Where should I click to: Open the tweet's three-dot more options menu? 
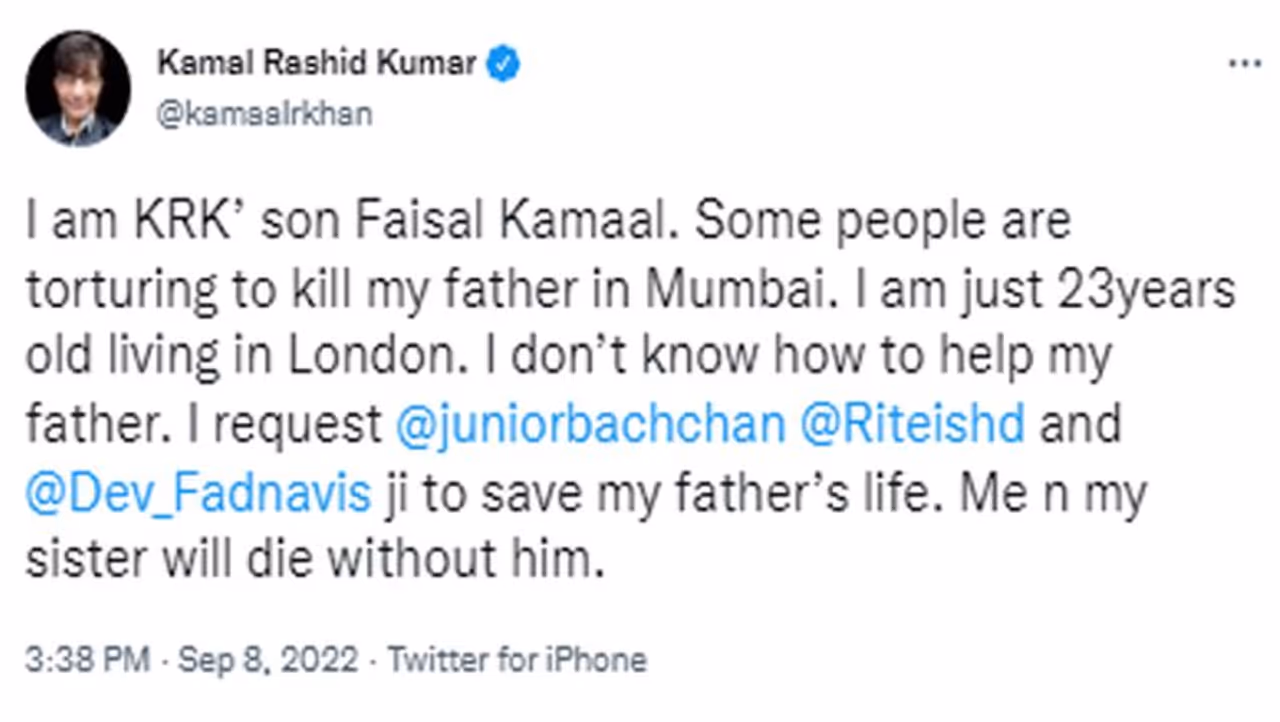(x=1244, y=65)
